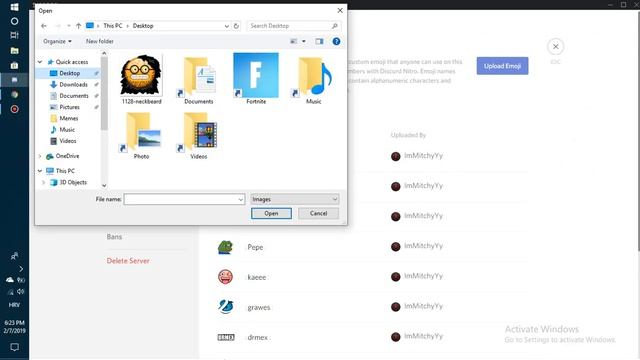
Task: Open the Windows Start menu
Action: click(14, 7)
